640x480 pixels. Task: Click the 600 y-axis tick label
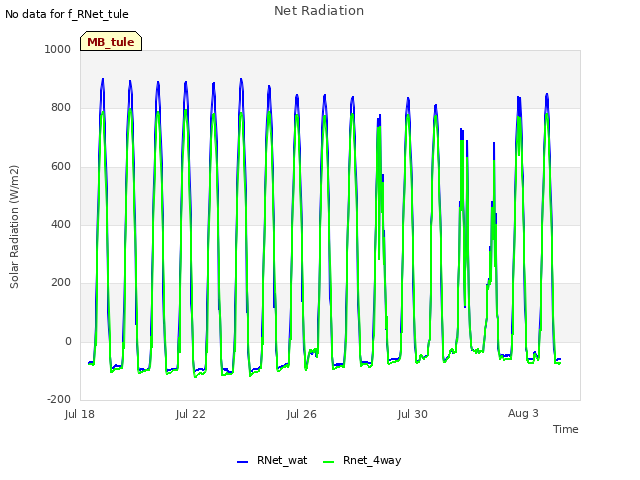click(61, 166)
